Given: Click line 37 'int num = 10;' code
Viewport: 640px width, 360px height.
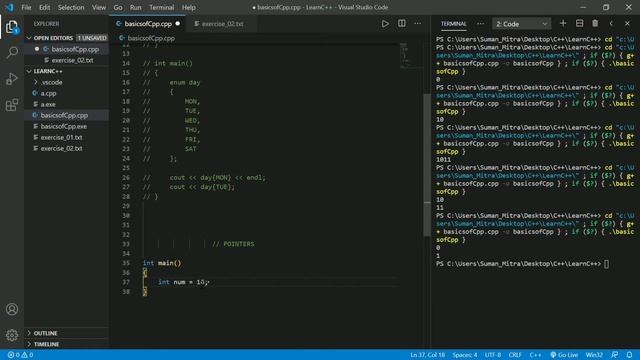Looking at the screenshot, I should [x=183, y=282].
